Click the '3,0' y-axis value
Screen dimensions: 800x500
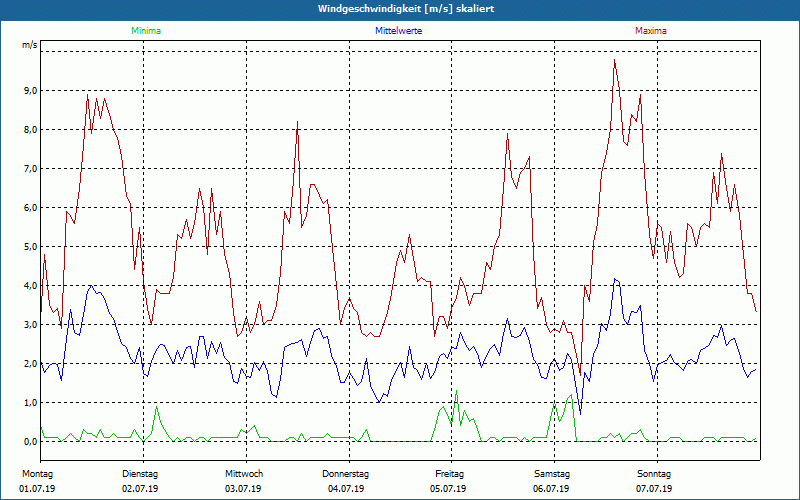coord(30,325)
